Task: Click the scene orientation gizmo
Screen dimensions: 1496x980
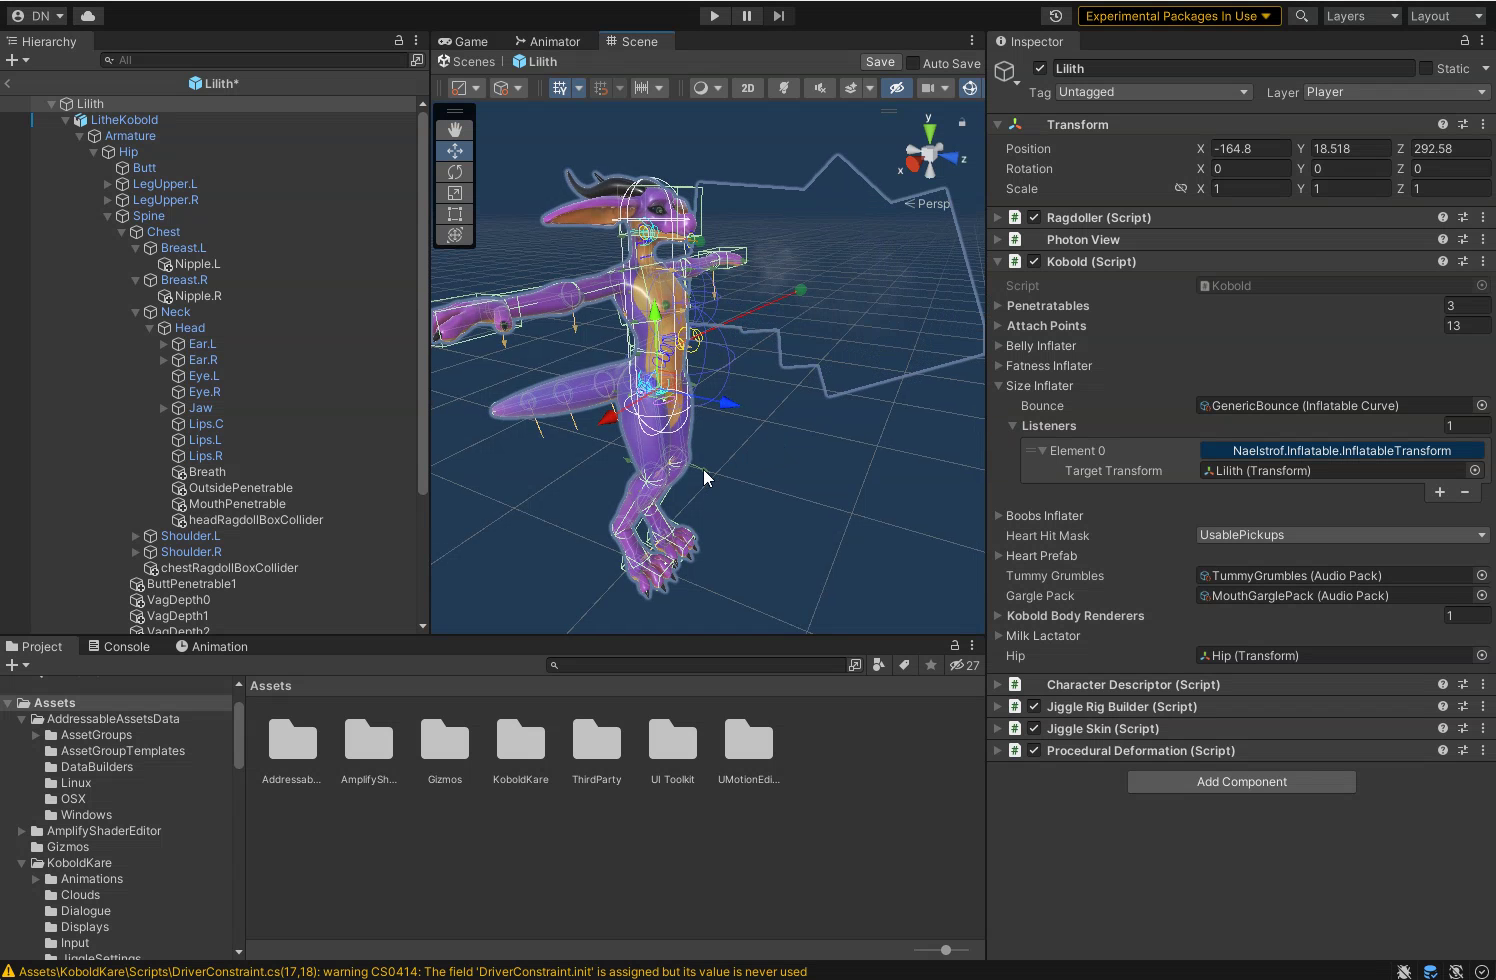Action: 931,155
